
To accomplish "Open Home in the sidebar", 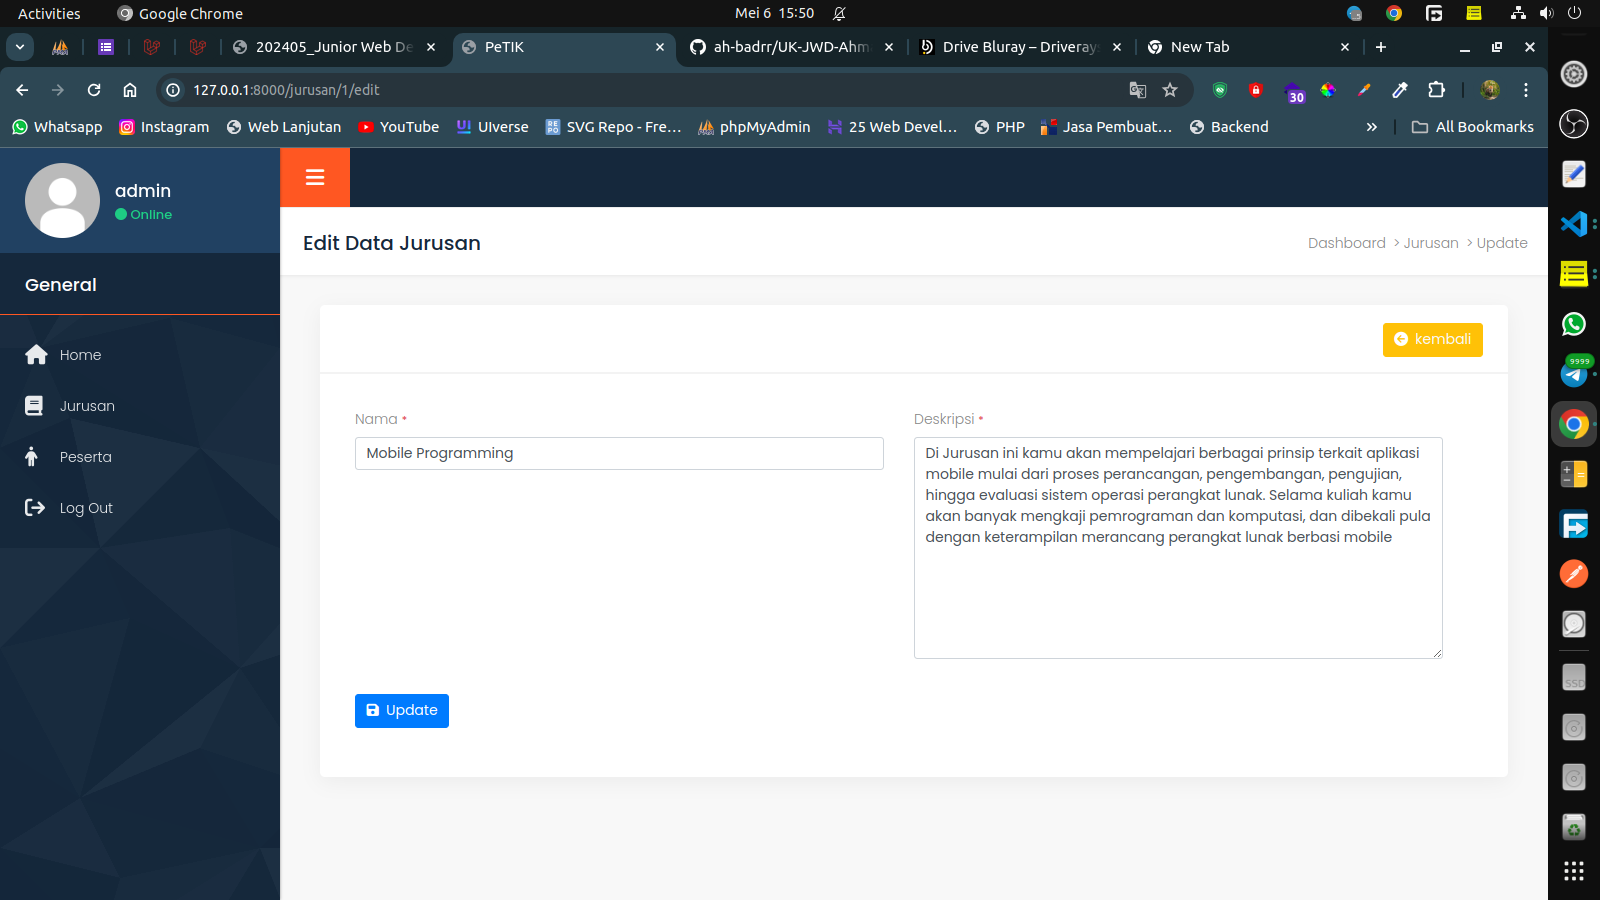I will (80, 355).
